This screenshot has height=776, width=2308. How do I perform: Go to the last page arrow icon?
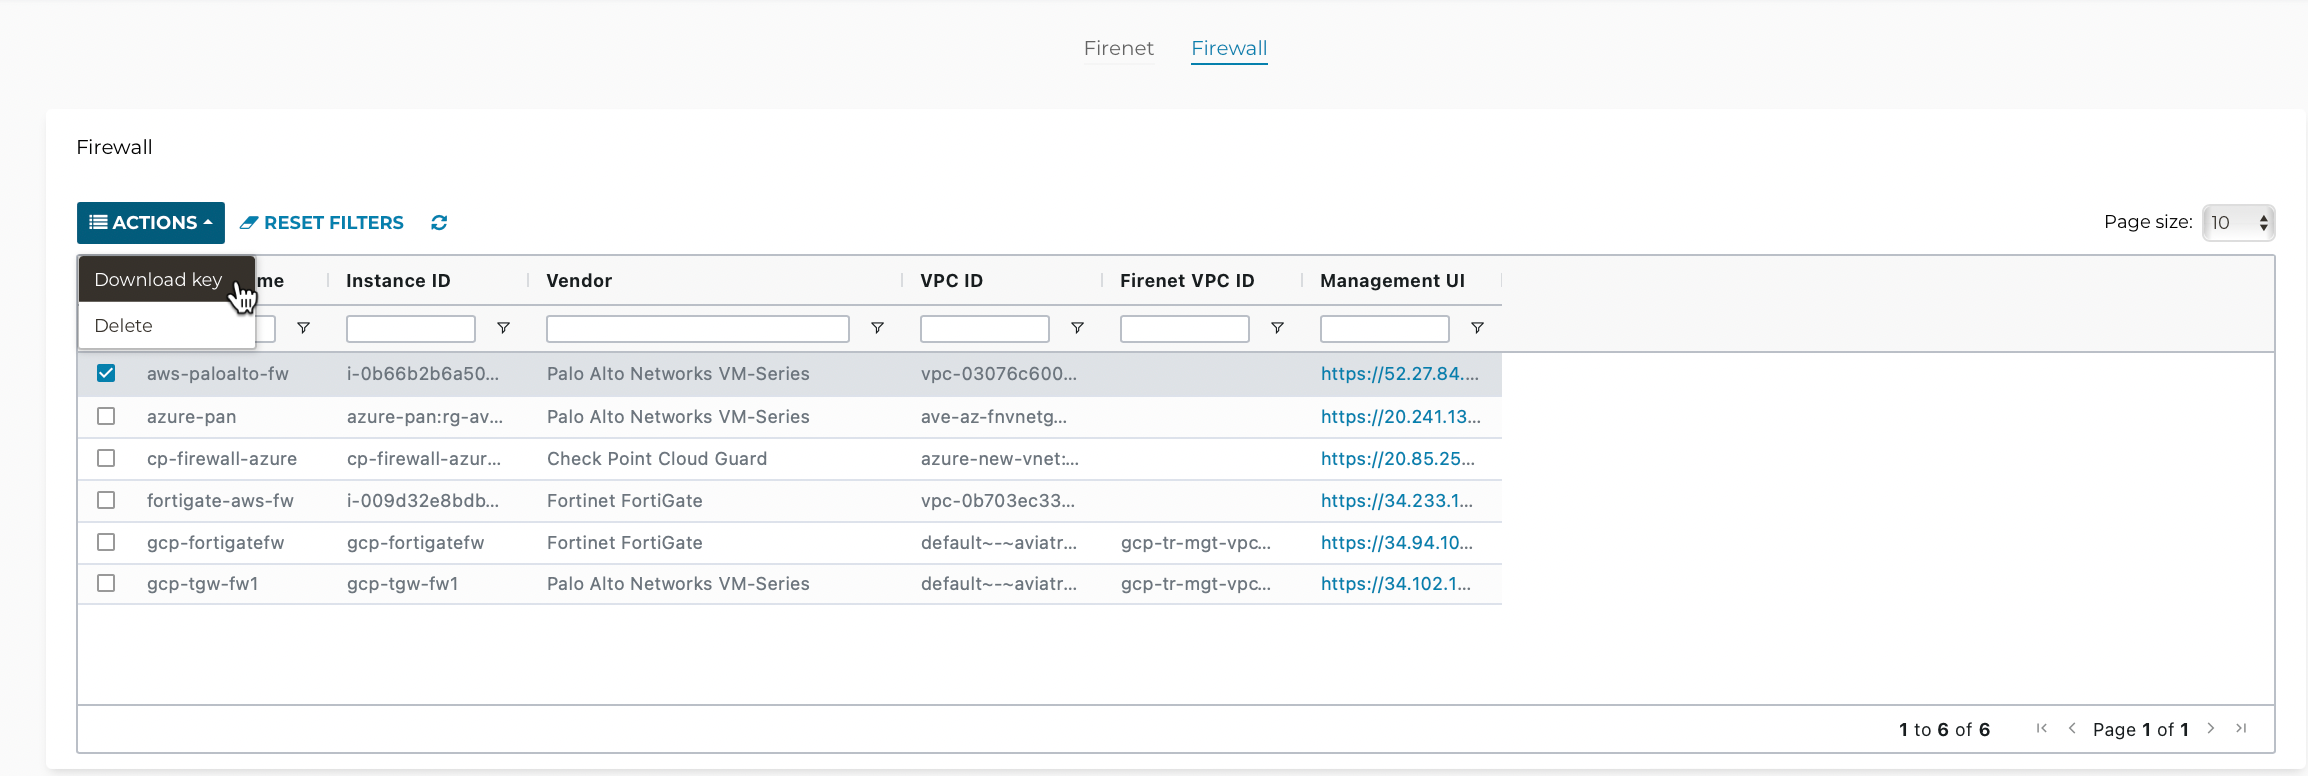2241,729
